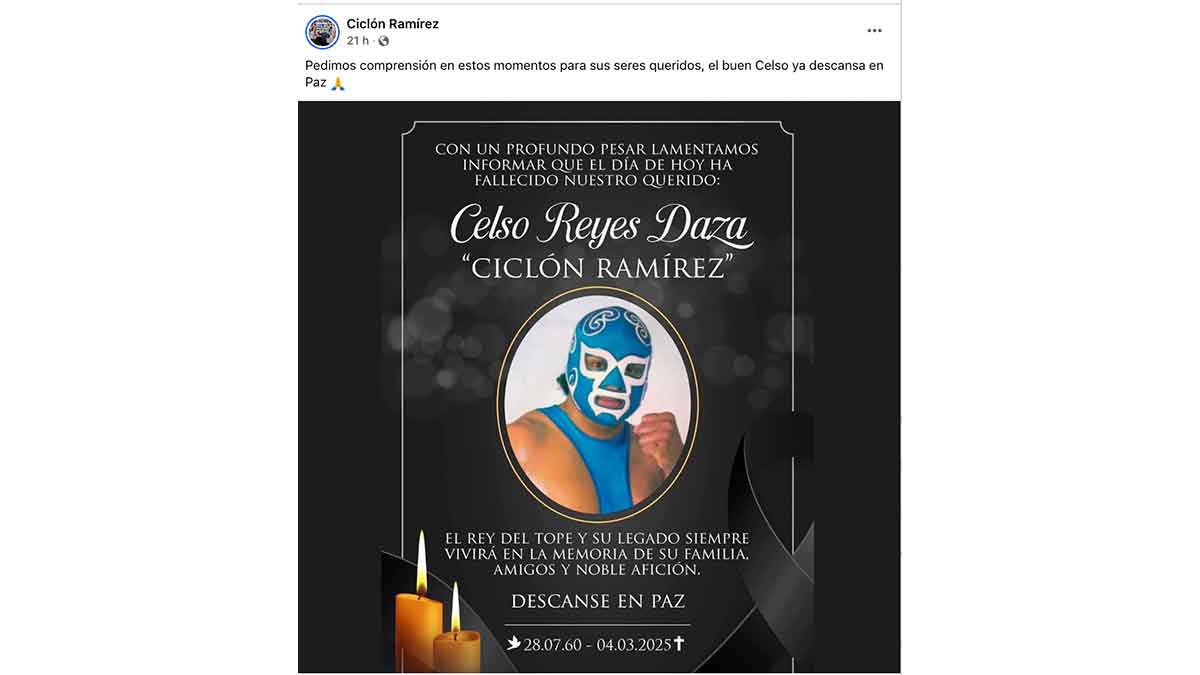Screen dimensions: 1200x675
Task: Click the praying hands emoji in post
Action: click(338, 84)
